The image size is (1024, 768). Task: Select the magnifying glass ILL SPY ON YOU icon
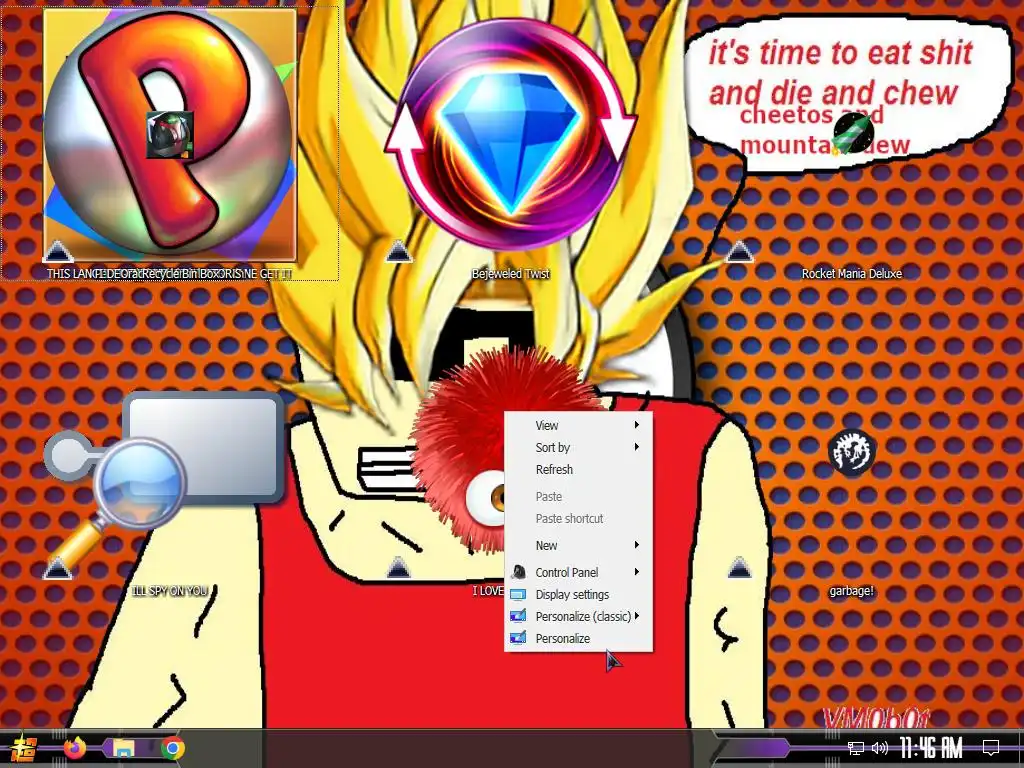pos(163,487)
